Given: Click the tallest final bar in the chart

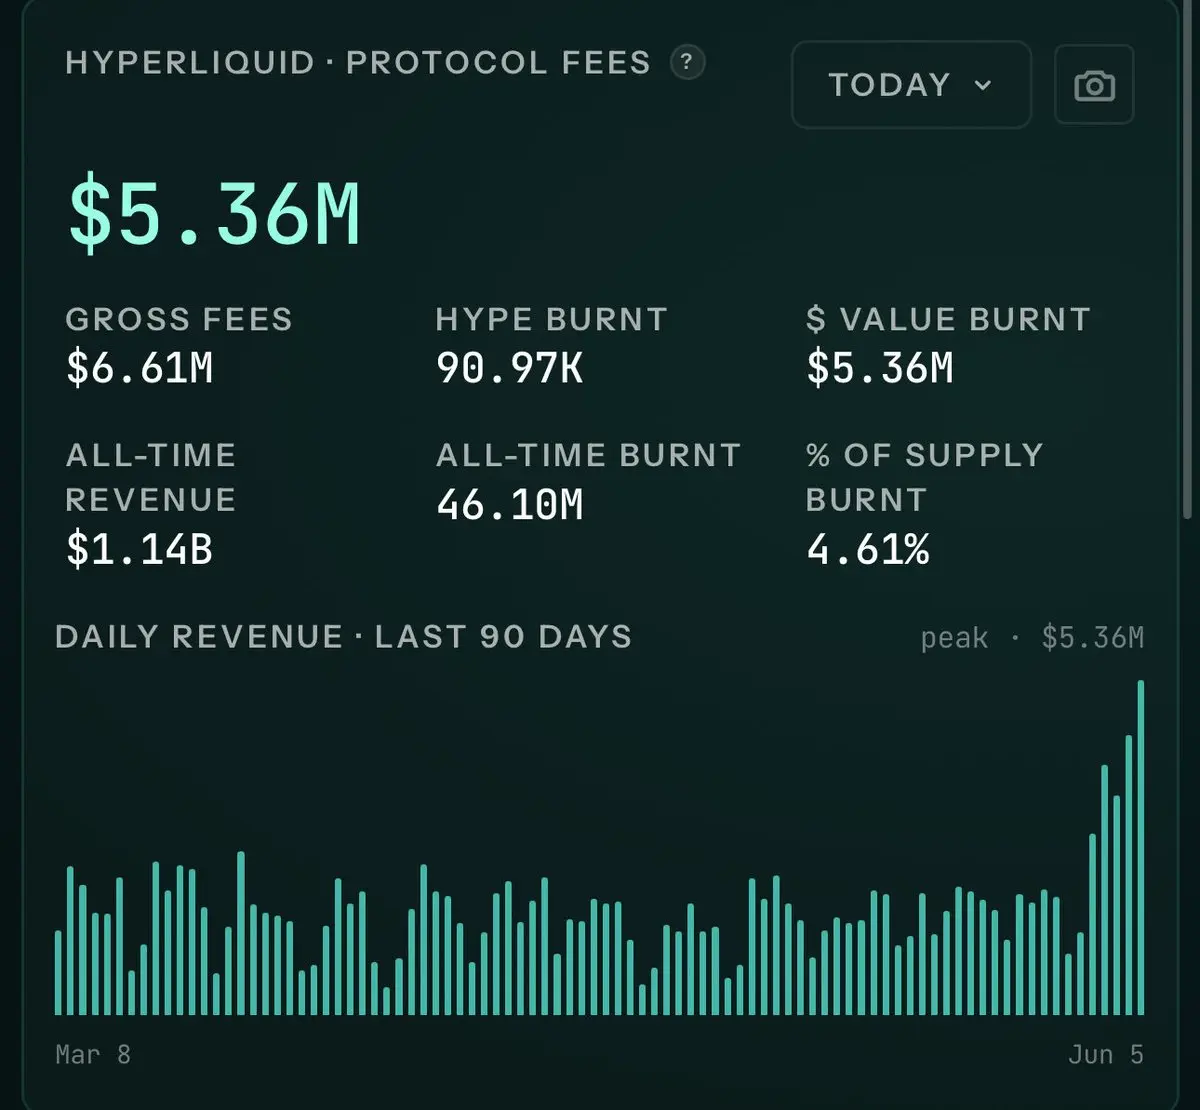Looking at the screenshot, I should pyautogui.click(x=1140, y=848).
